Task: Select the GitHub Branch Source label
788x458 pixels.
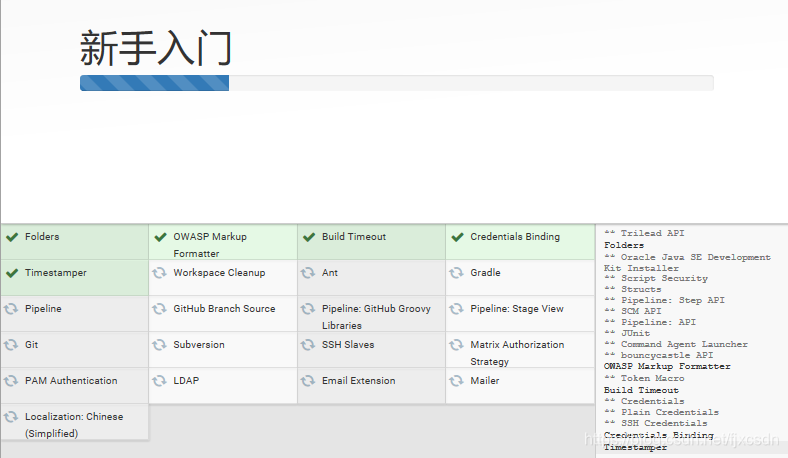Action: [224, 309]
